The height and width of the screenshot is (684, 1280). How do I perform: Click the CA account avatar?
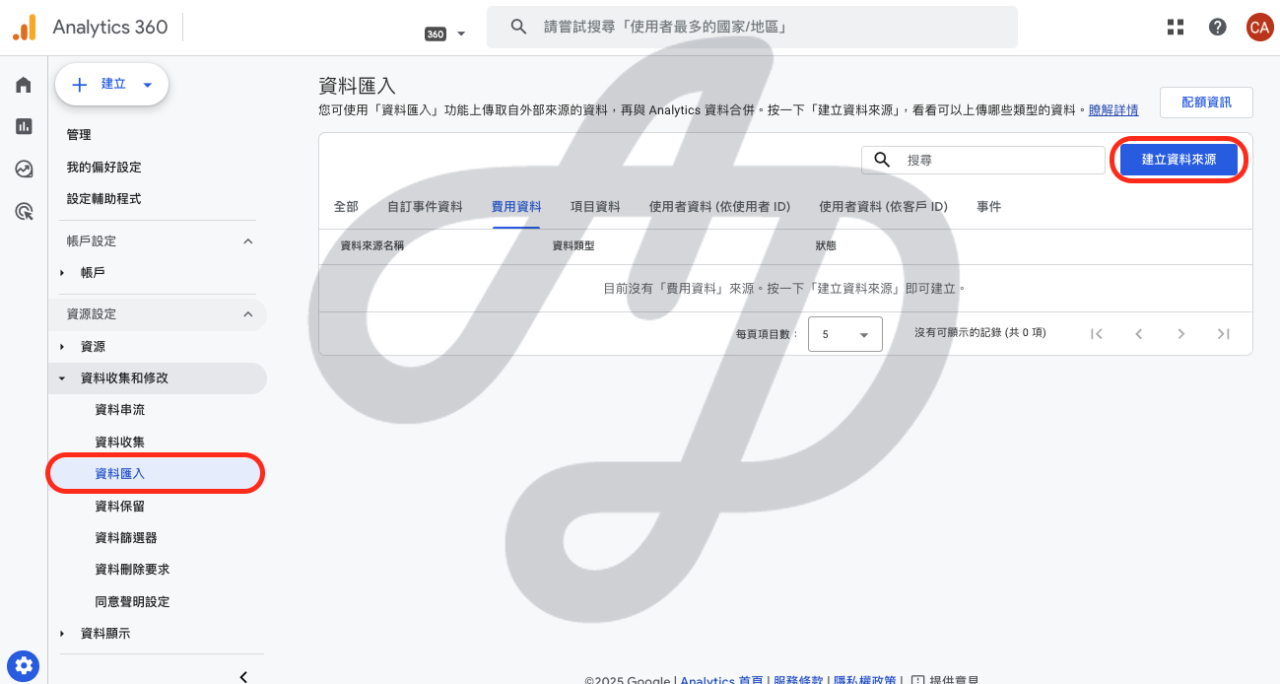1259,27
